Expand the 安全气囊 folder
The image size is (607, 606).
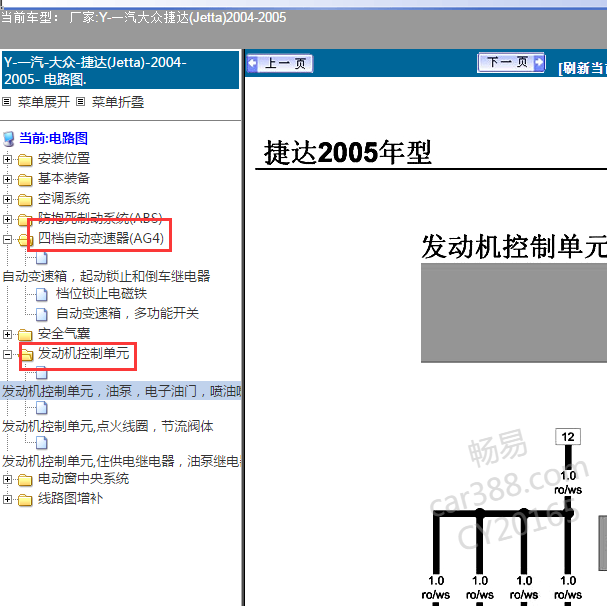click(7, 334)
